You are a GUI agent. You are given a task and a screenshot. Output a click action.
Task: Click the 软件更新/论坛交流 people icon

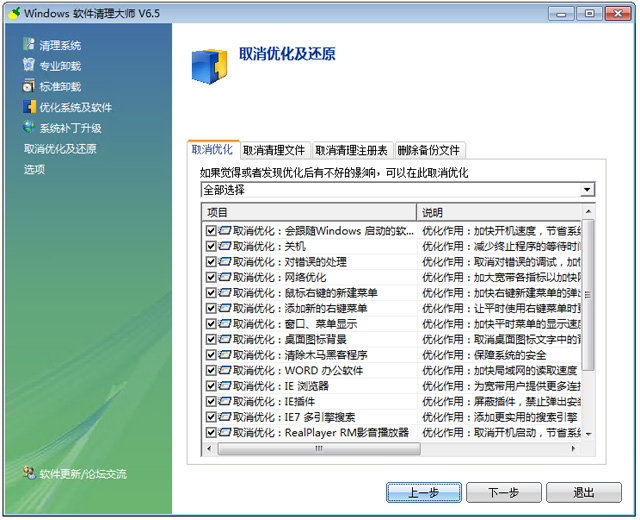click(x=29, y=473)
